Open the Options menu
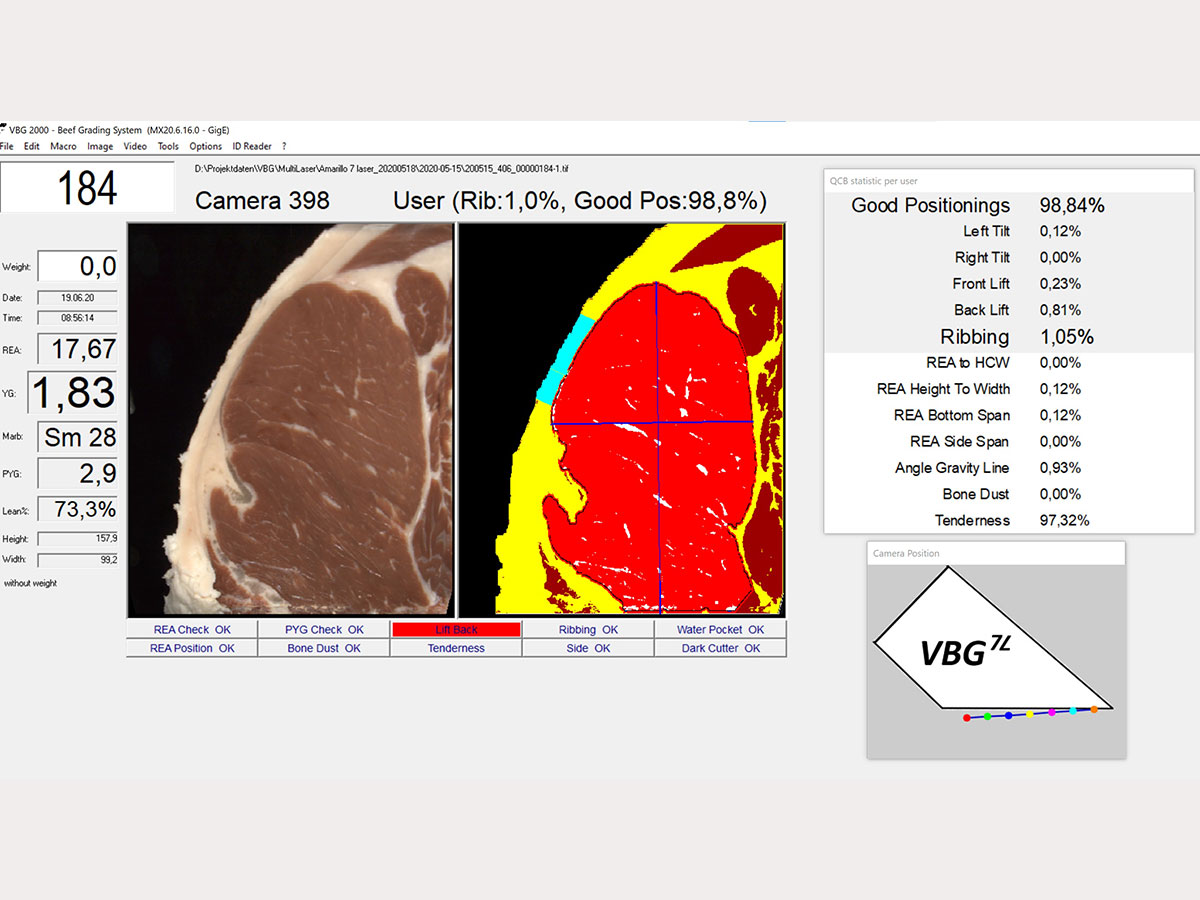 click(206, 146)
